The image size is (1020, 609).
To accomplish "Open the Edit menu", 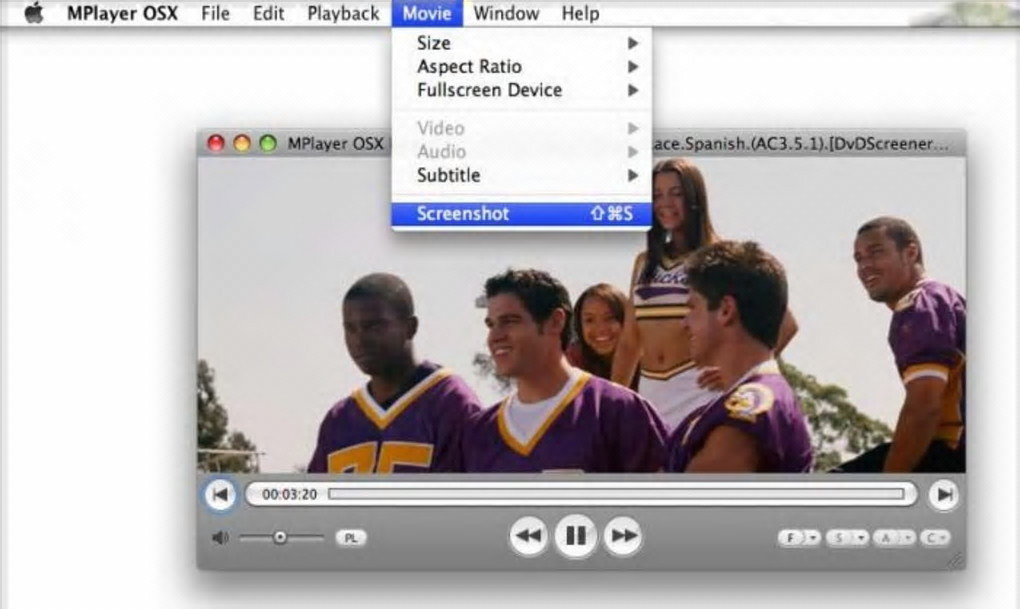I will [x=268, y=13].
